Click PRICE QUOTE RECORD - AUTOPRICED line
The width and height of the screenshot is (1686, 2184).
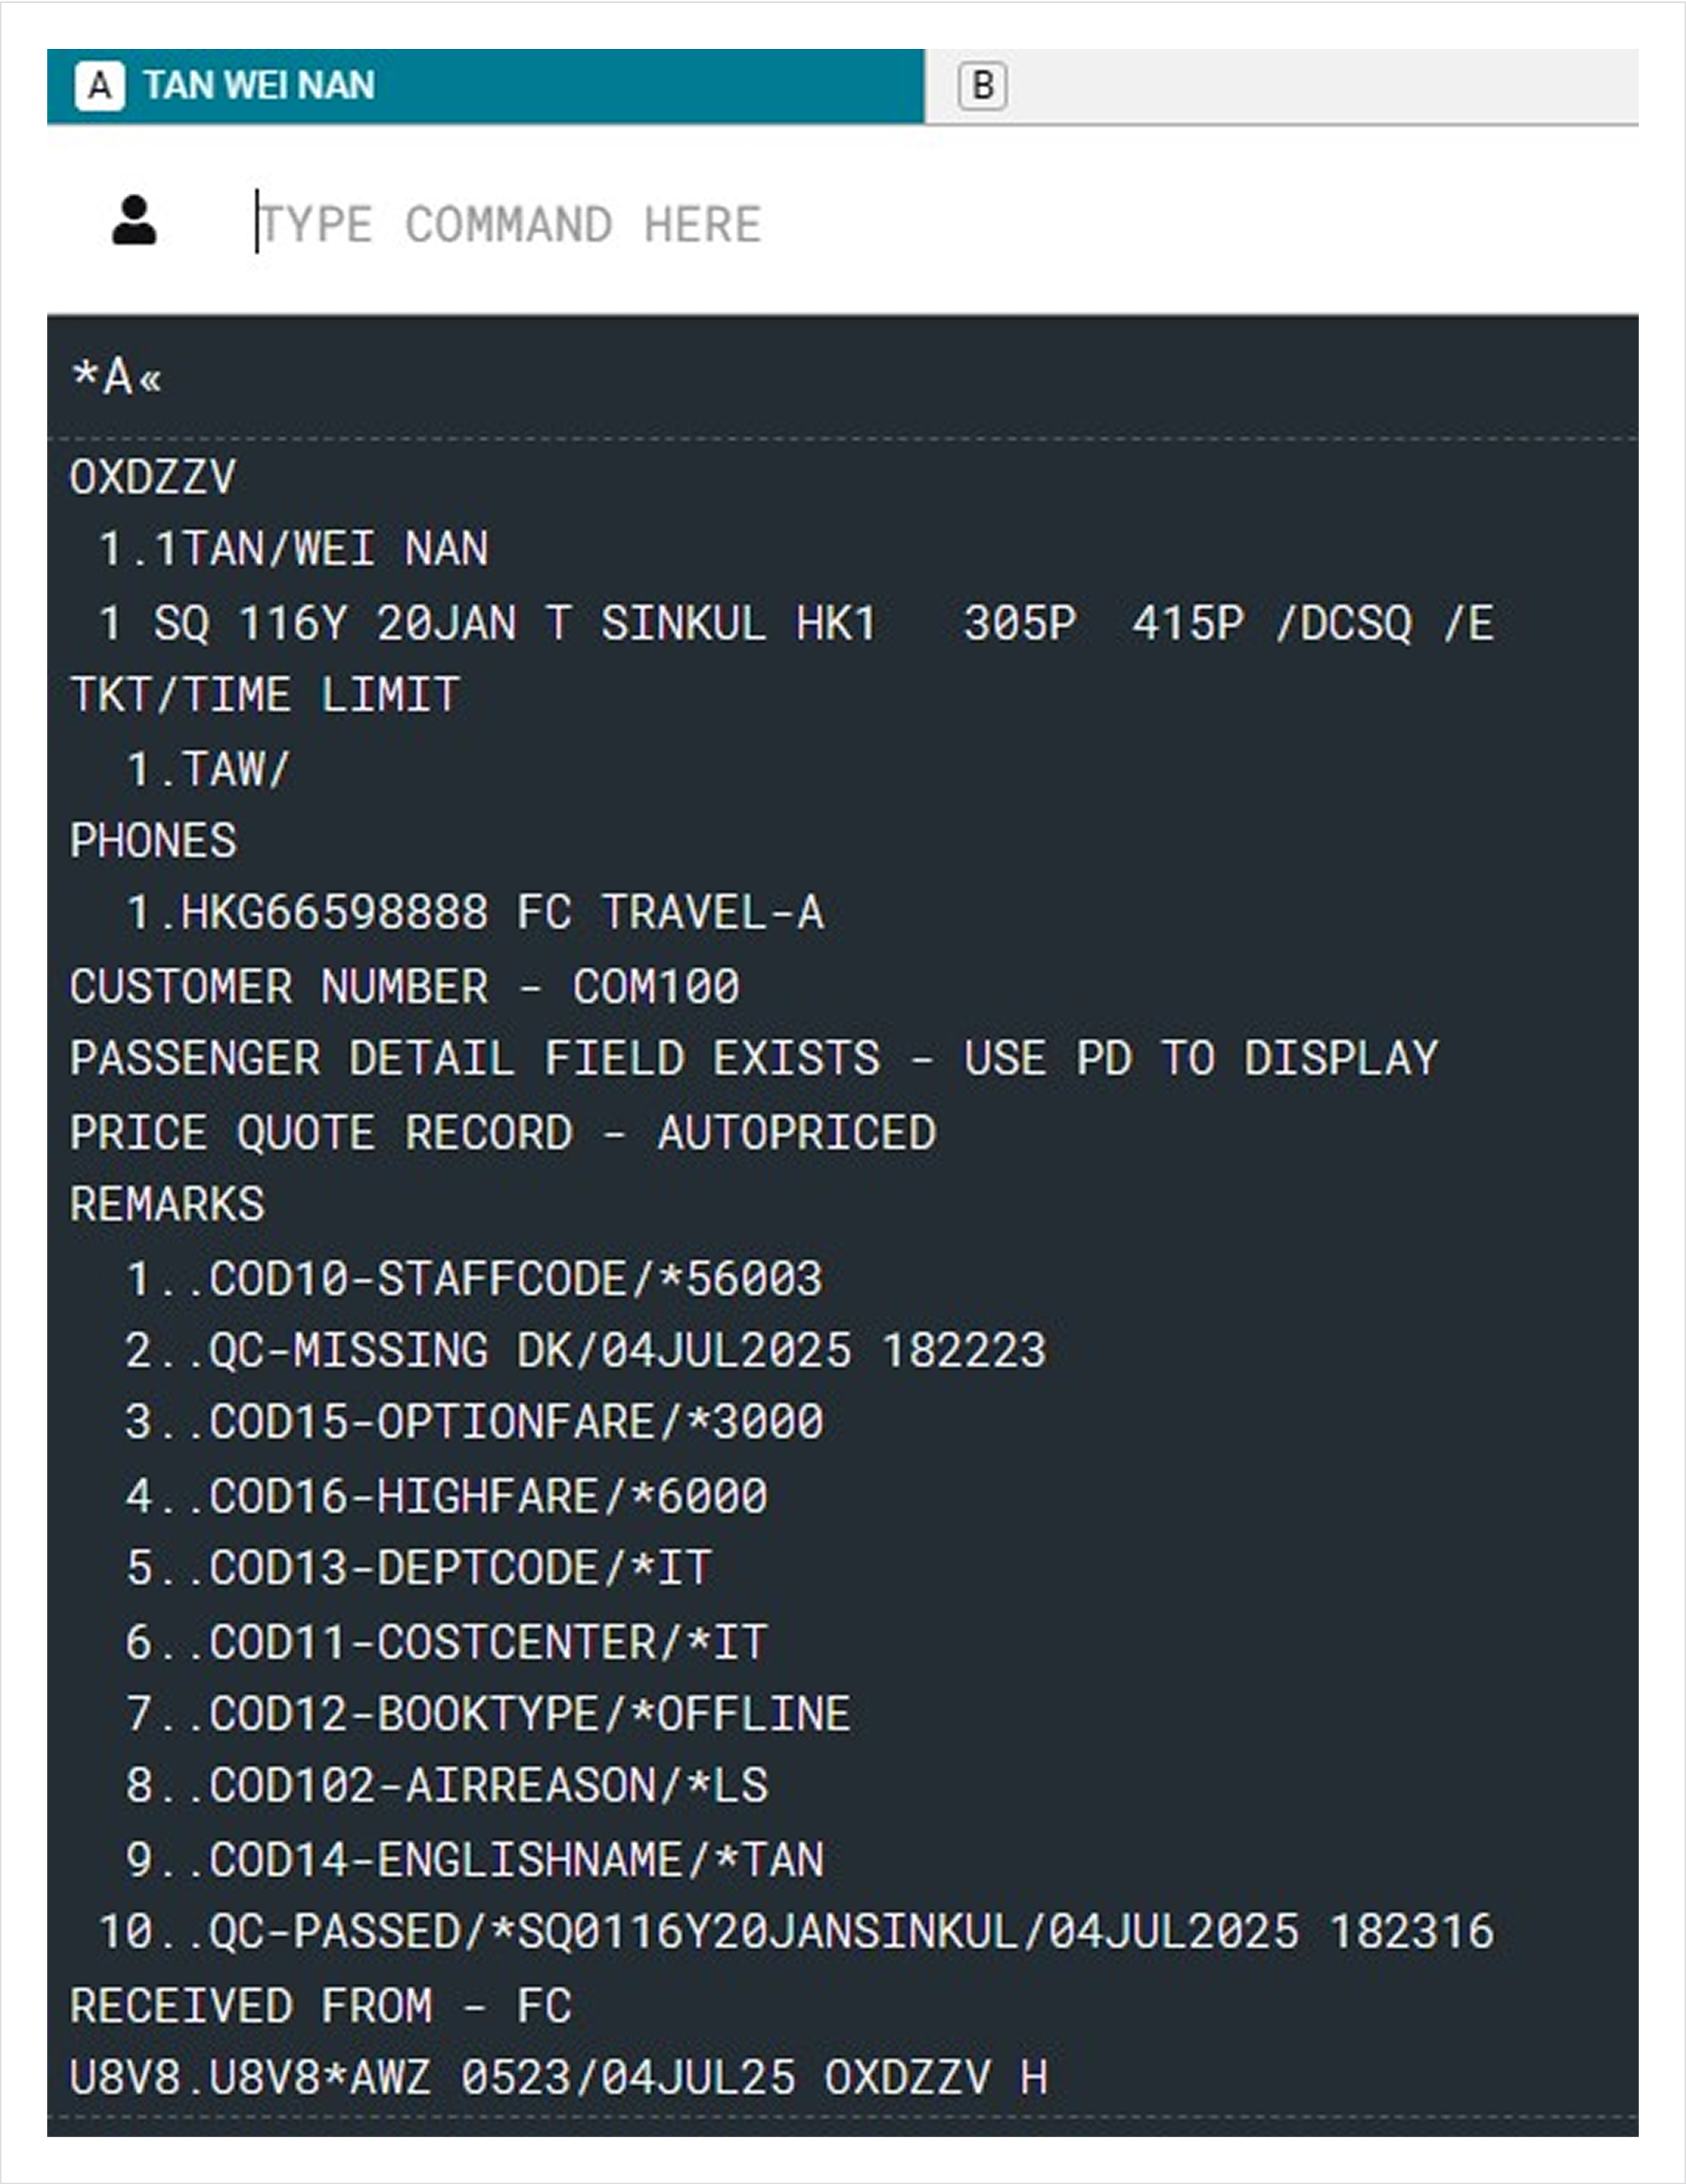tap(503, 1133)
